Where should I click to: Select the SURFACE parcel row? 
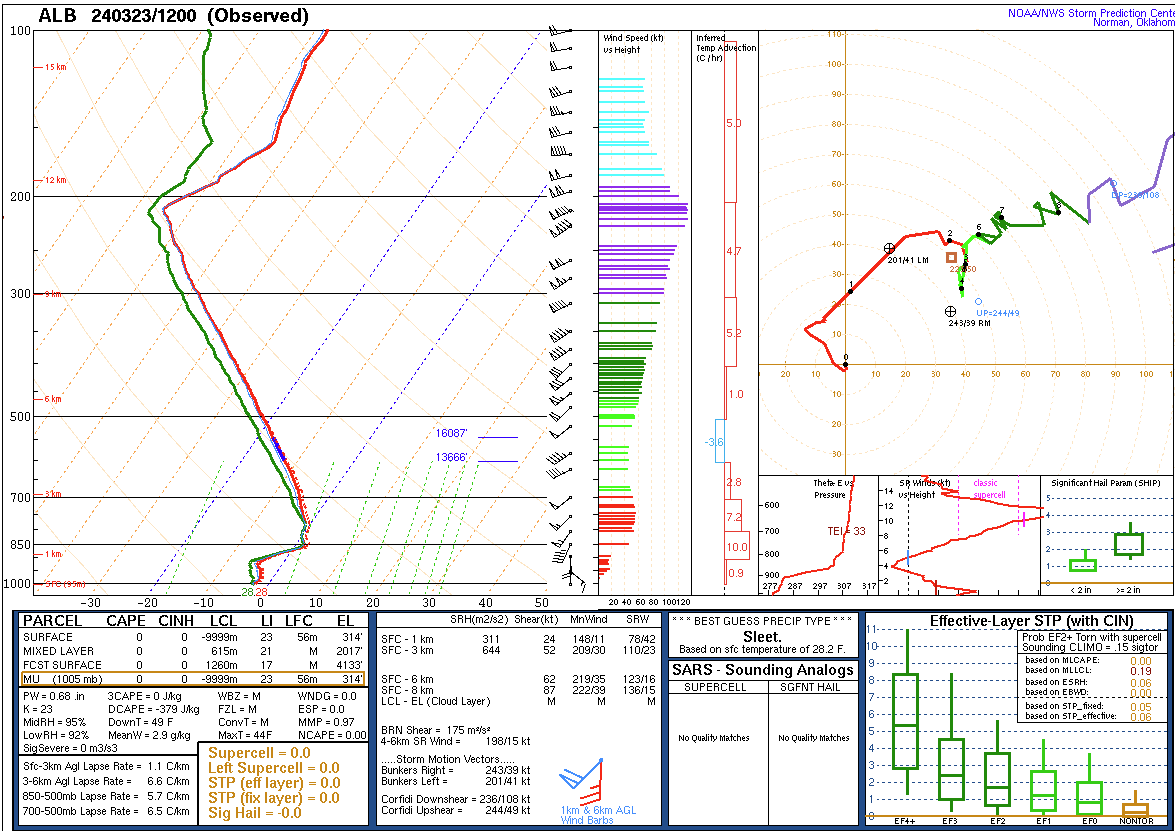pos(193,637)
